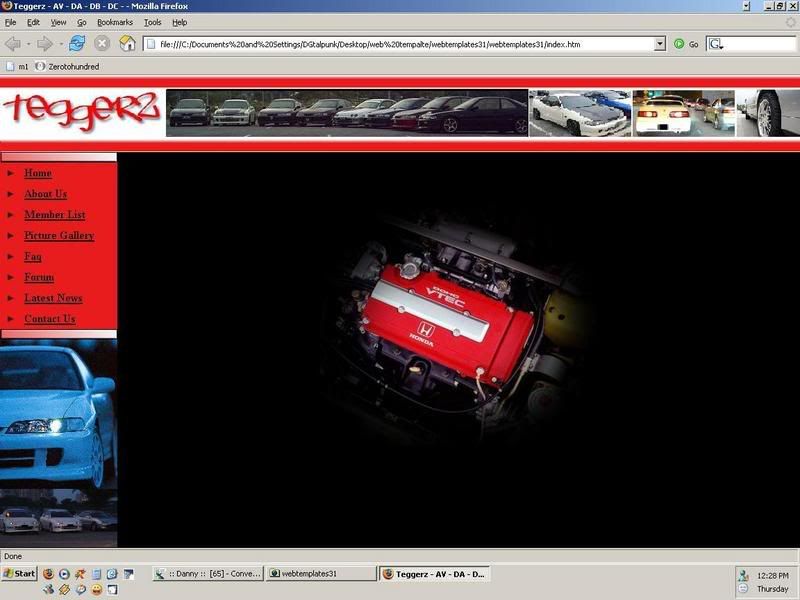This screenshot has width=800, height=600.
Task: Click the Done status bar text
Action: (x=13, y=556)
